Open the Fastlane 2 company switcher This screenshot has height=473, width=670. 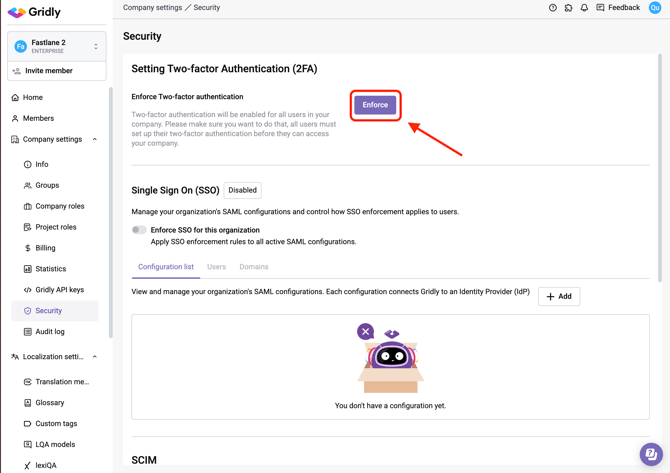(56, 46)
